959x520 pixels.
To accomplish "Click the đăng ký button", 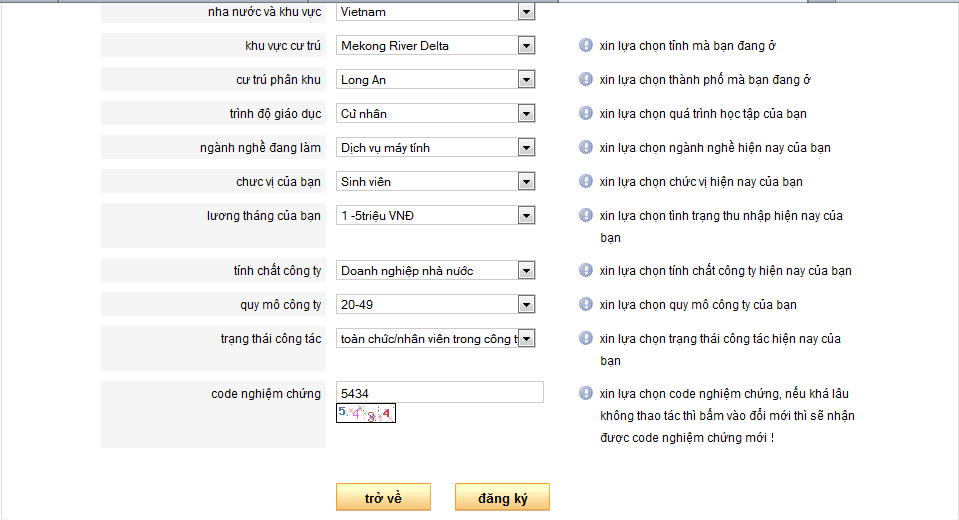I will coord(502,497).
